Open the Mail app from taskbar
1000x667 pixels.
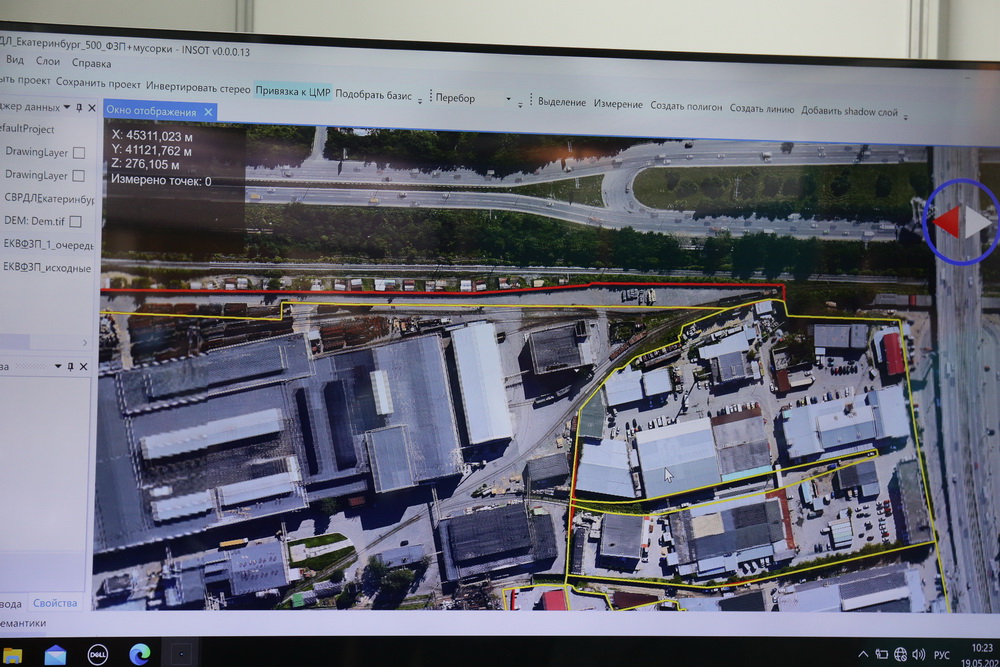(55, 656)
